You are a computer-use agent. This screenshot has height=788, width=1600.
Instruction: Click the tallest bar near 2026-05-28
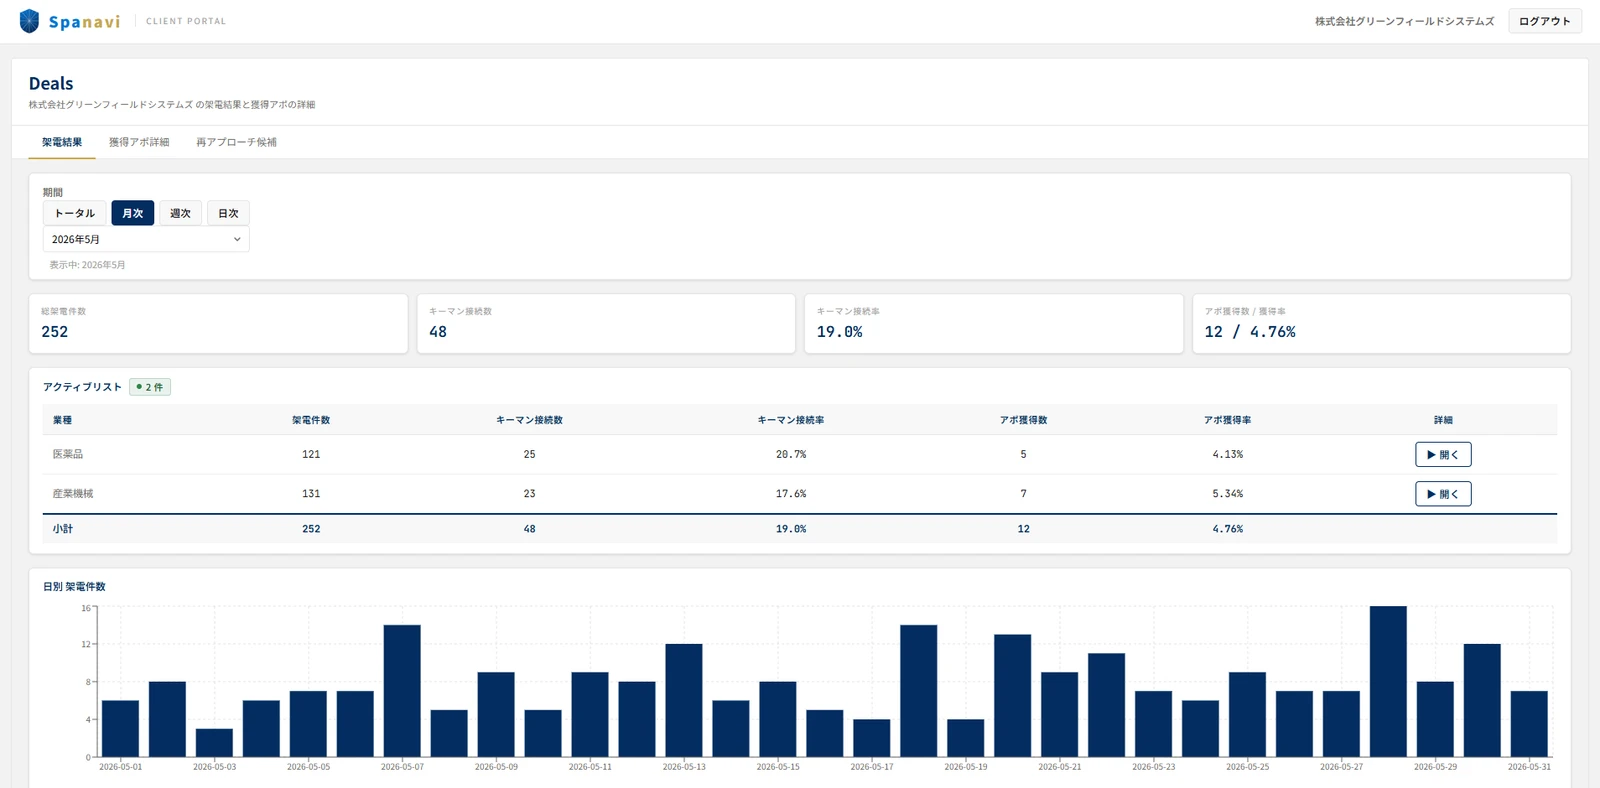[x=1388, y=681]
